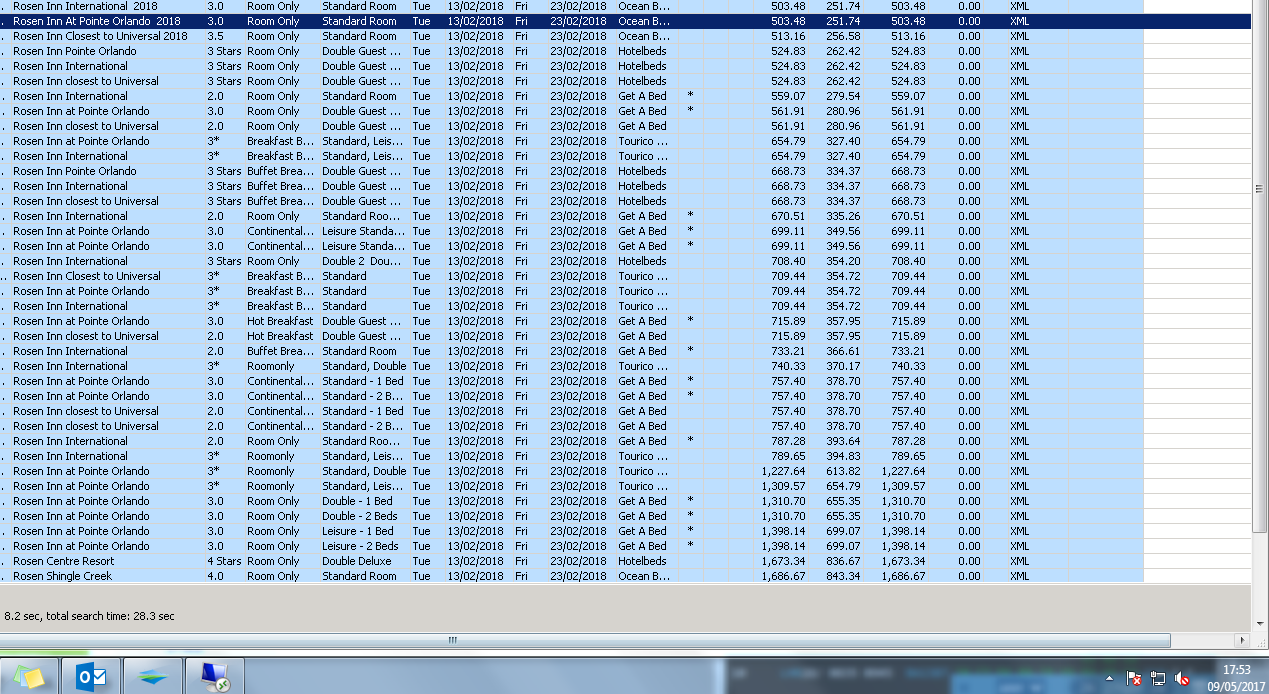Click the 394.83 price cell

843,456
